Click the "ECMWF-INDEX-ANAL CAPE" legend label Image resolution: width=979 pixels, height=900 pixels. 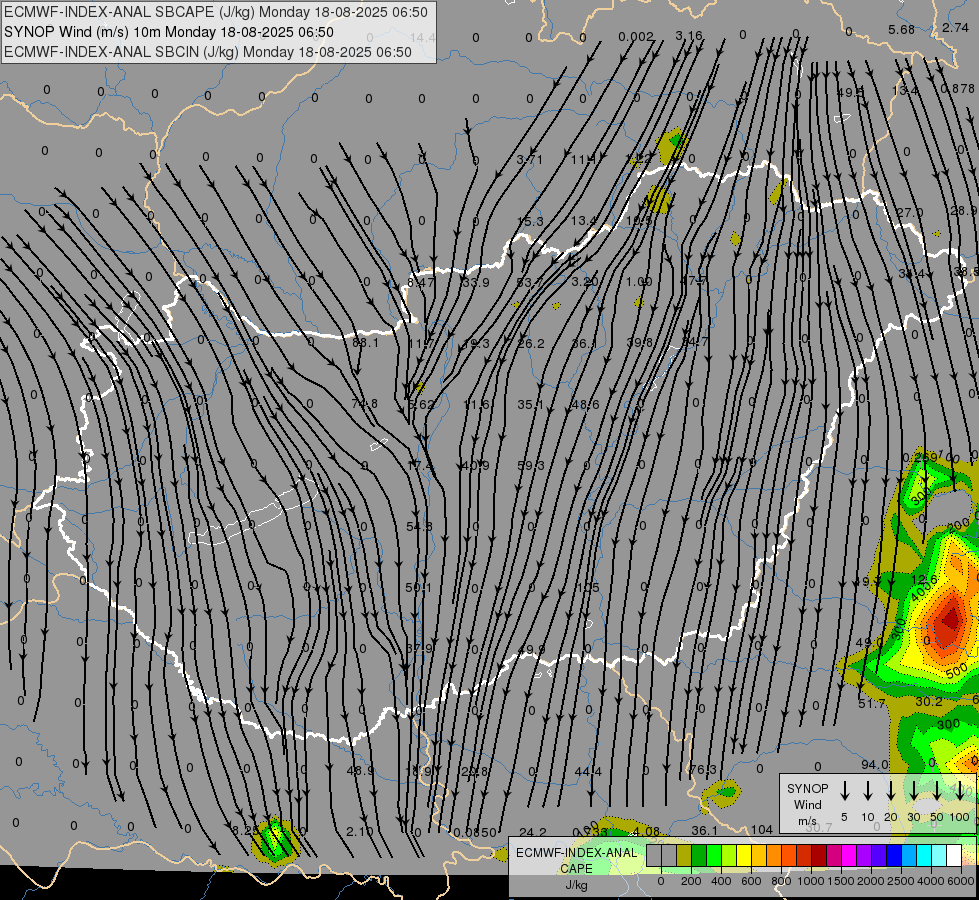point(576,860)
